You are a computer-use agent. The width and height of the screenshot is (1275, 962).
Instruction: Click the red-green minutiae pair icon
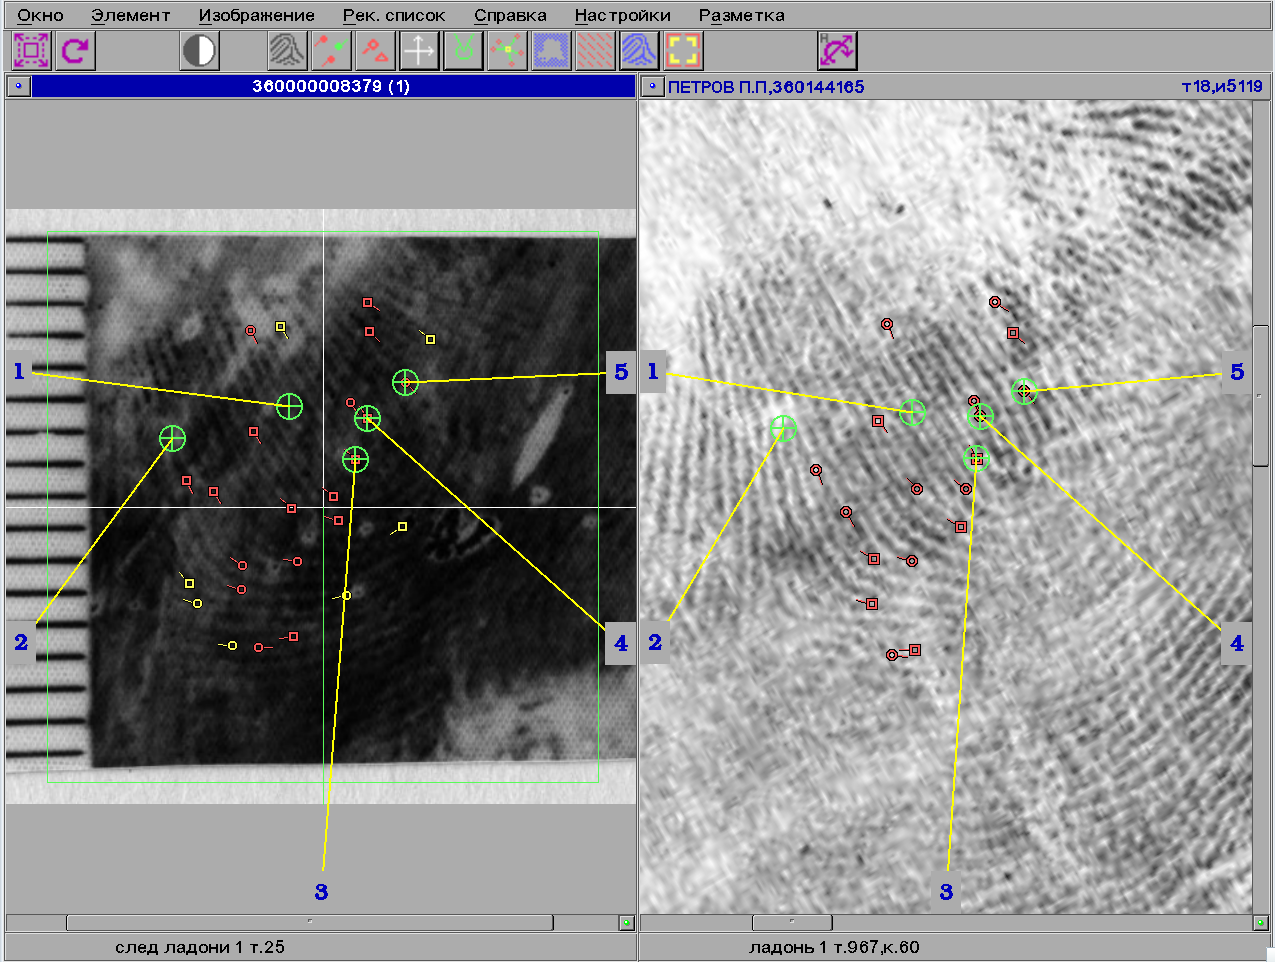tap(331, 50)
